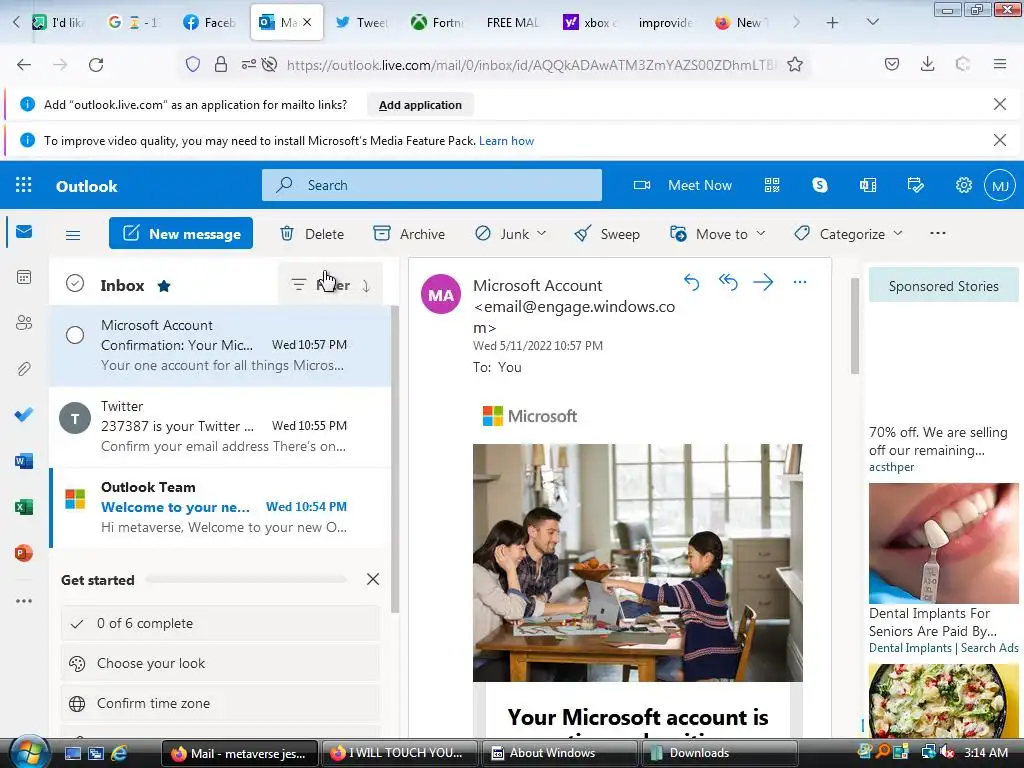Launch PowerPoint from the sidebar
Screen dimensions: 1024x768
pyautogui.click(x=24, y=553)
